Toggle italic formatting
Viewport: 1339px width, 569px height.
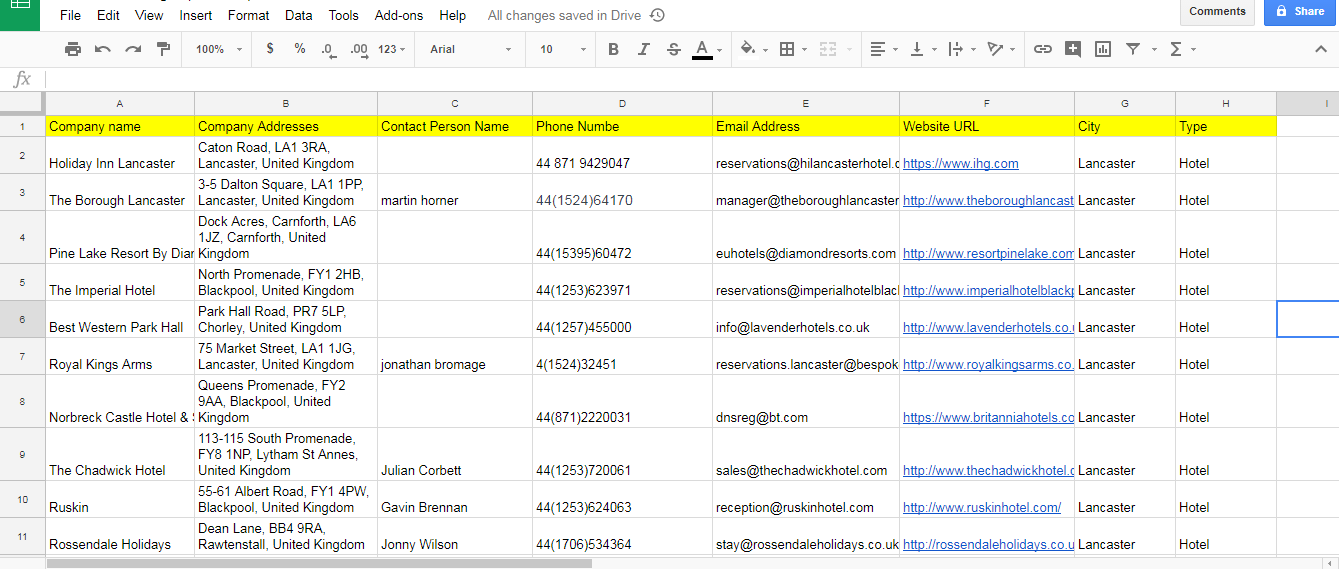point(643,49)
